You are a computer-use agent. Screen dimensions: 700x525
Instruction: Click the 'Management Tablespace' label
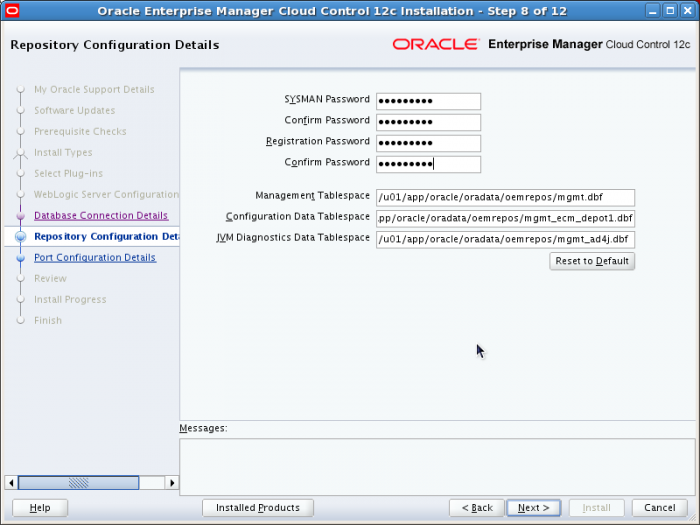click(312, 196)
